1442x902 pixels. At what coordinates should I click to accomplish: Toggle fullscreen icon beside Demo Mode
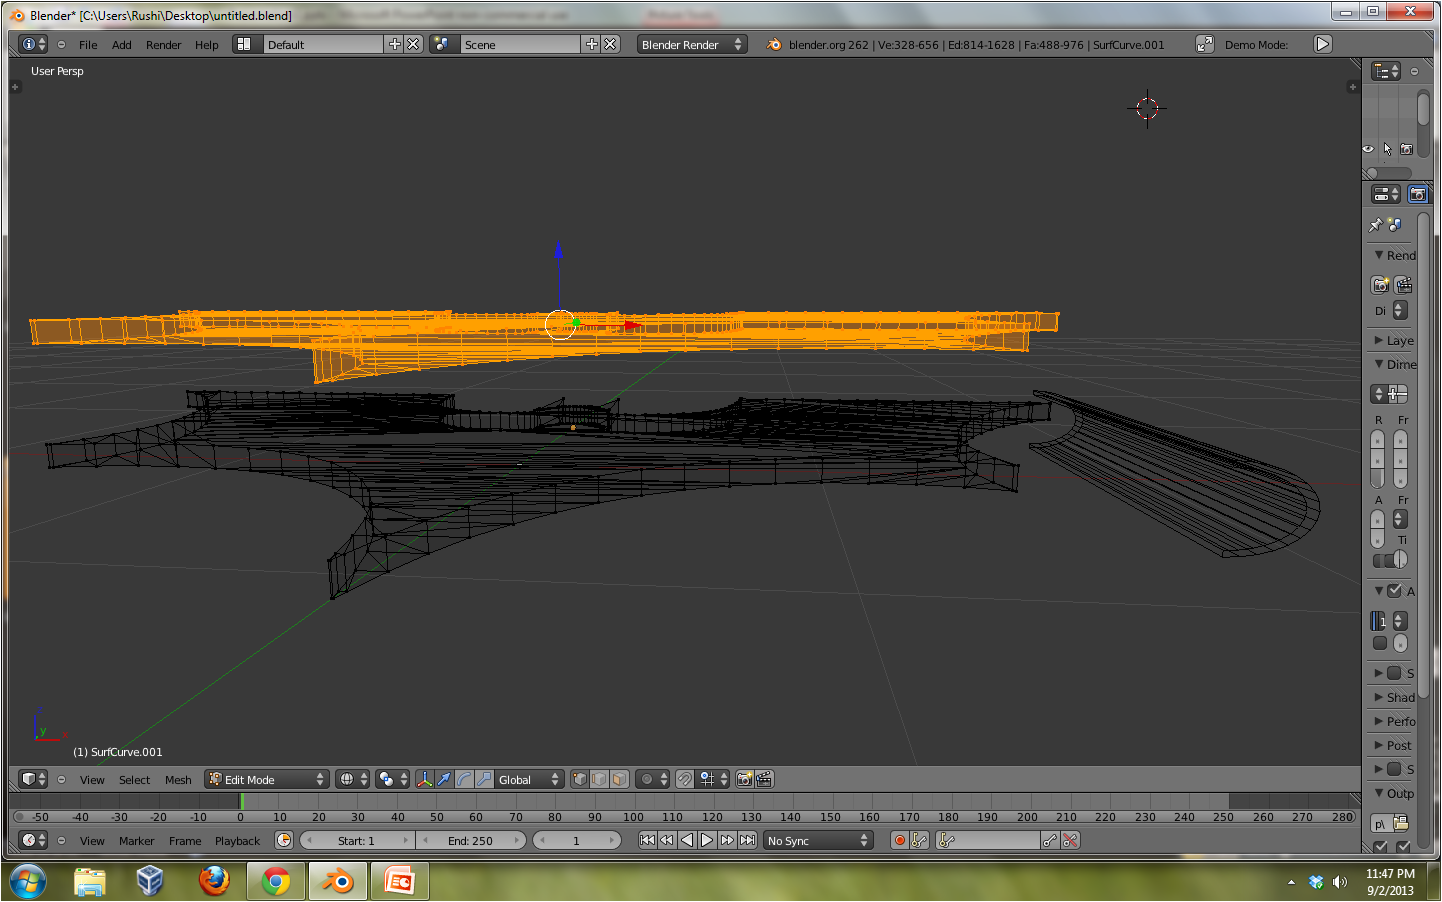[1205, 44]
